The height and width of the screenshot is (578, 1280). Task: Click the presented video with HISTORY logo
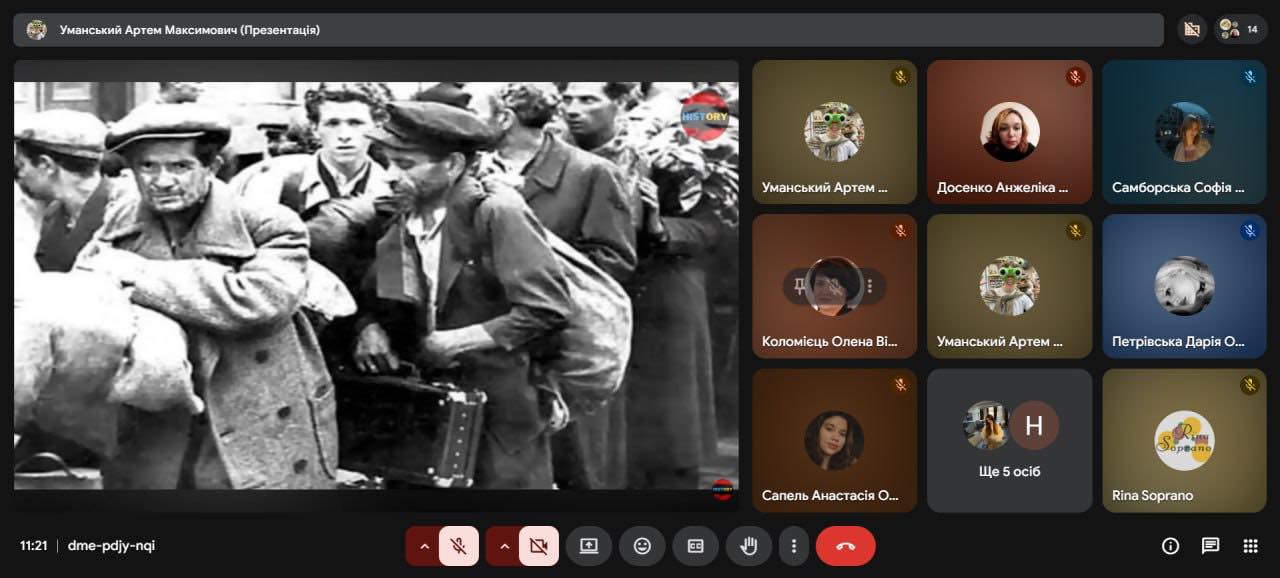pos(376,285)
